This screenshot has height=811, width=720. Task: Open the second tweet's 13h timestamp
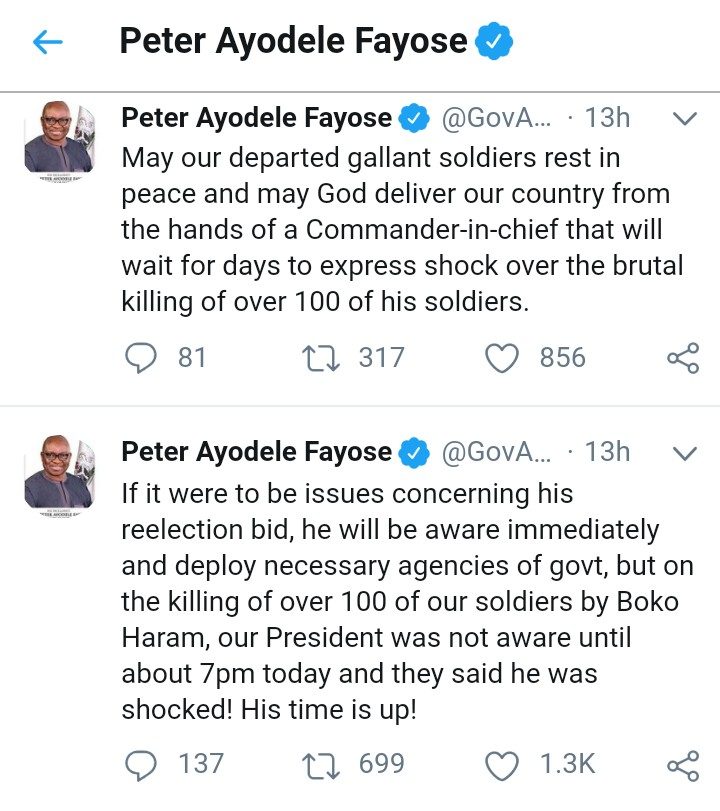[x=607, y=452]
